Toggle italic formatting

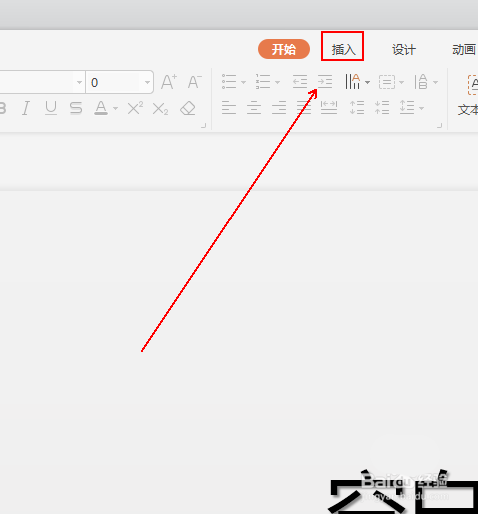pos(26,108)
